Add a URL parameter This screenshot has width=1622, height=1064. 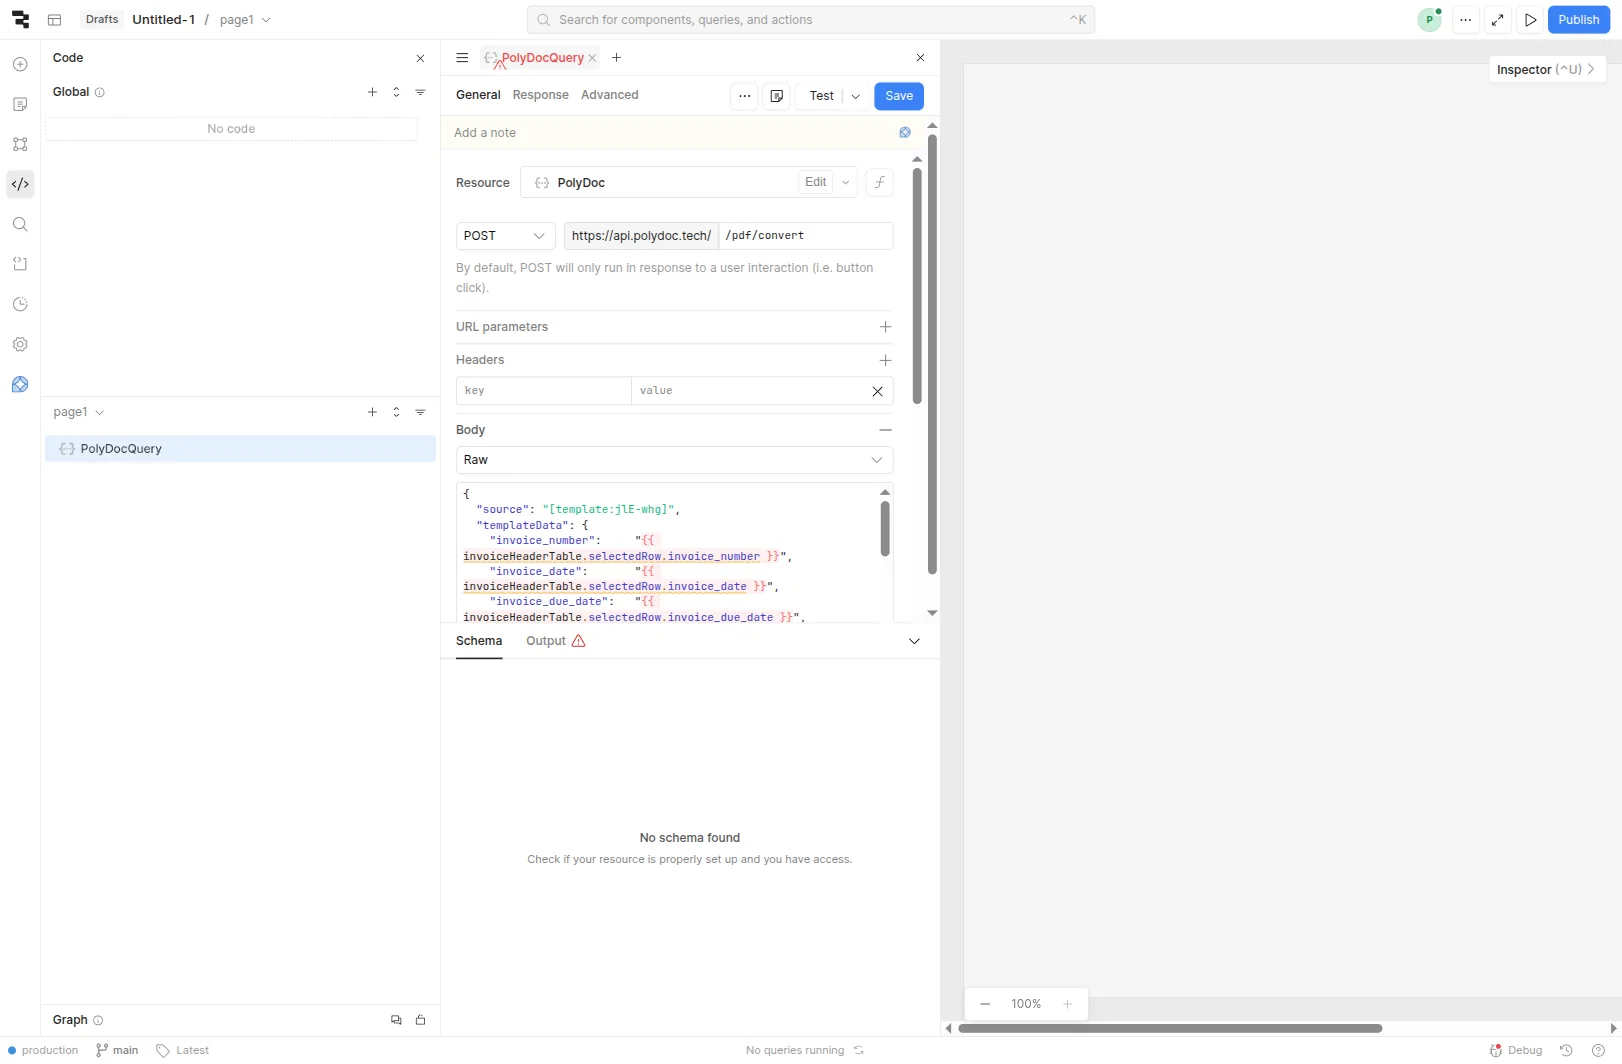(885, 327)
